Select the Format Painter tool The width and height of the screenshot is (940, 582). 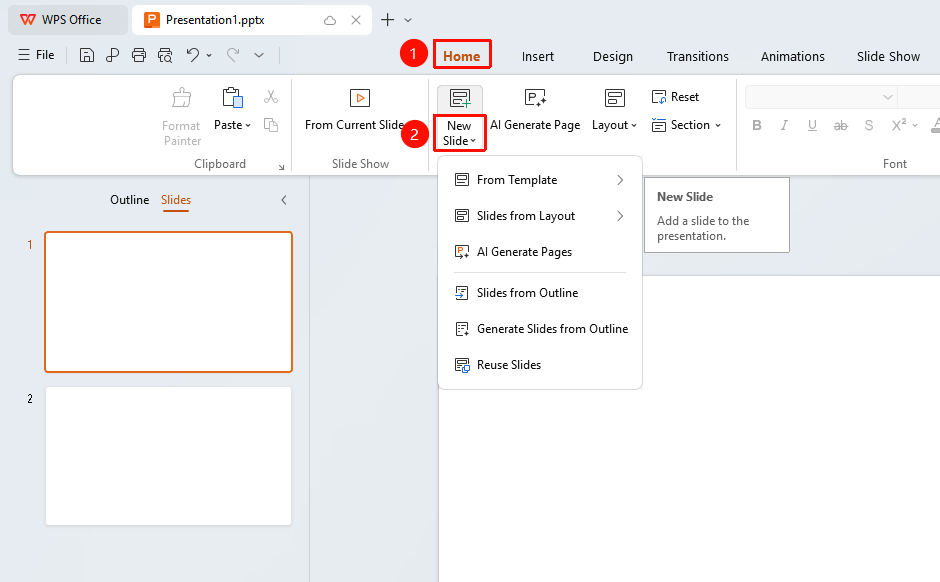click(x=182, y=117)
